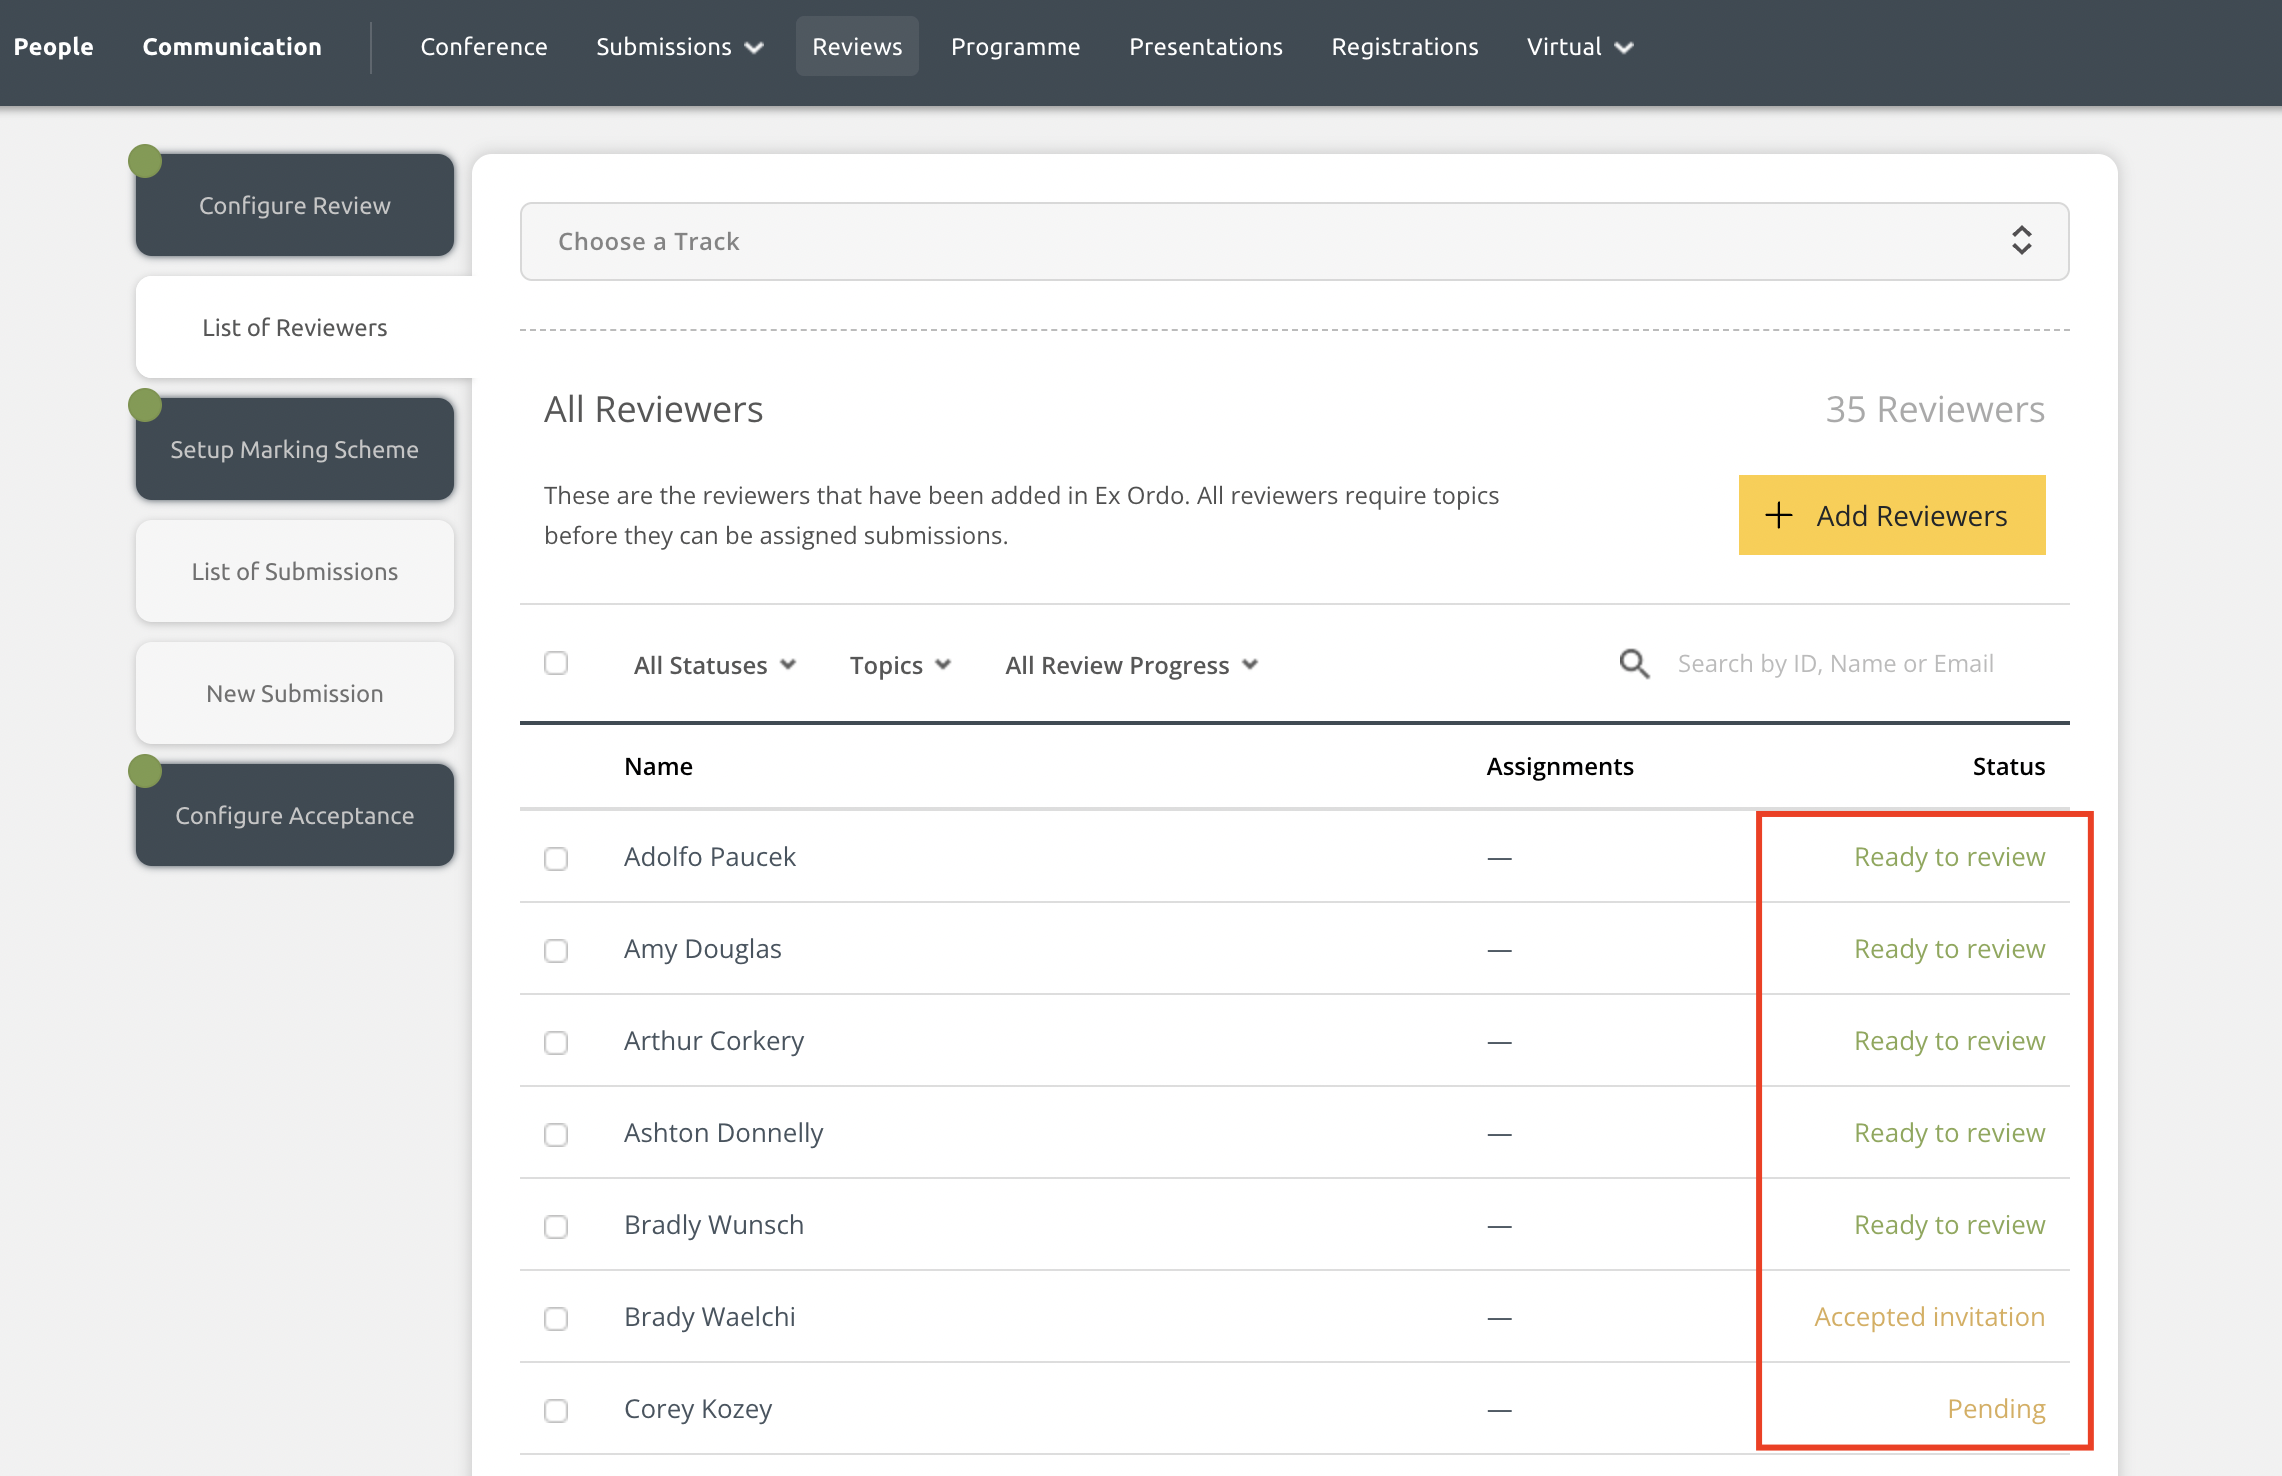Tick the checkbox for Adolfo Paucek
This screenshot has height=1476, width=2282.
[556, 859]
